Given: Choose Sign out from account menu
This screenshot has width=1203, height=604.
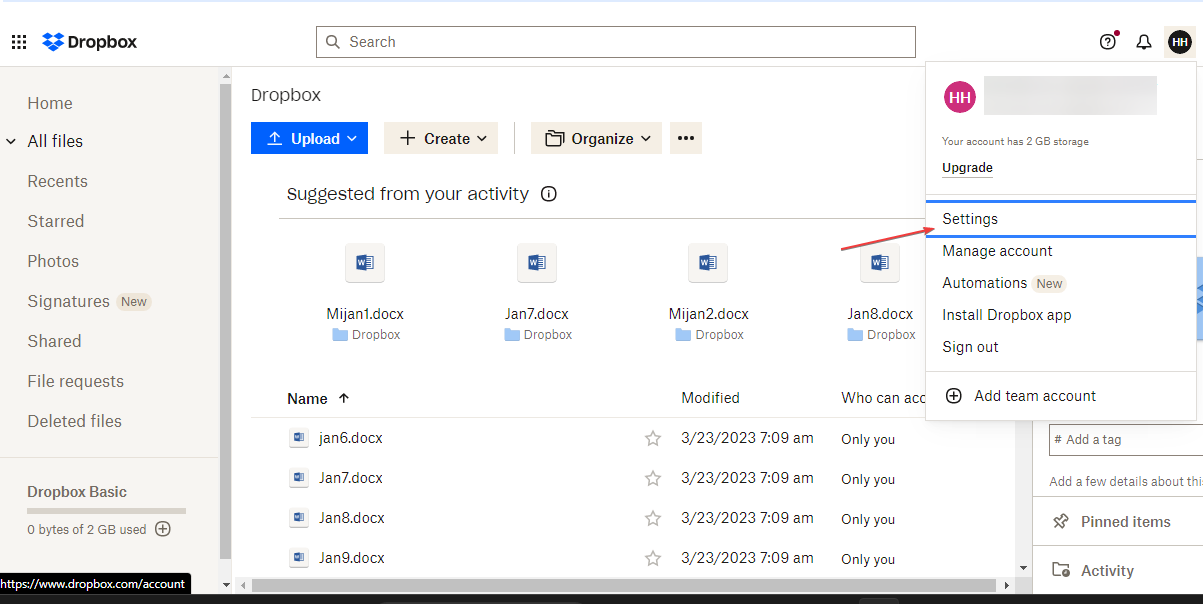Looking at the screenshot, I should tap(970, 347).
